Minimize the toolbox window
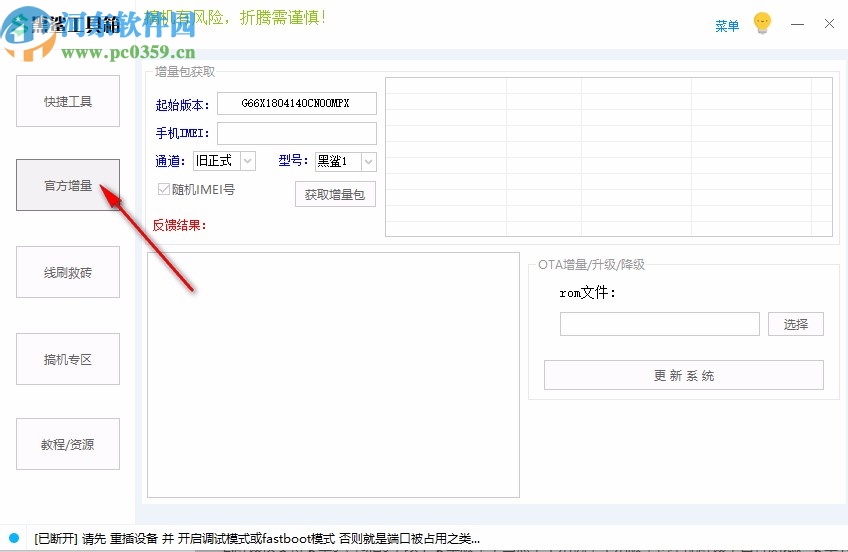 point(797,24)
